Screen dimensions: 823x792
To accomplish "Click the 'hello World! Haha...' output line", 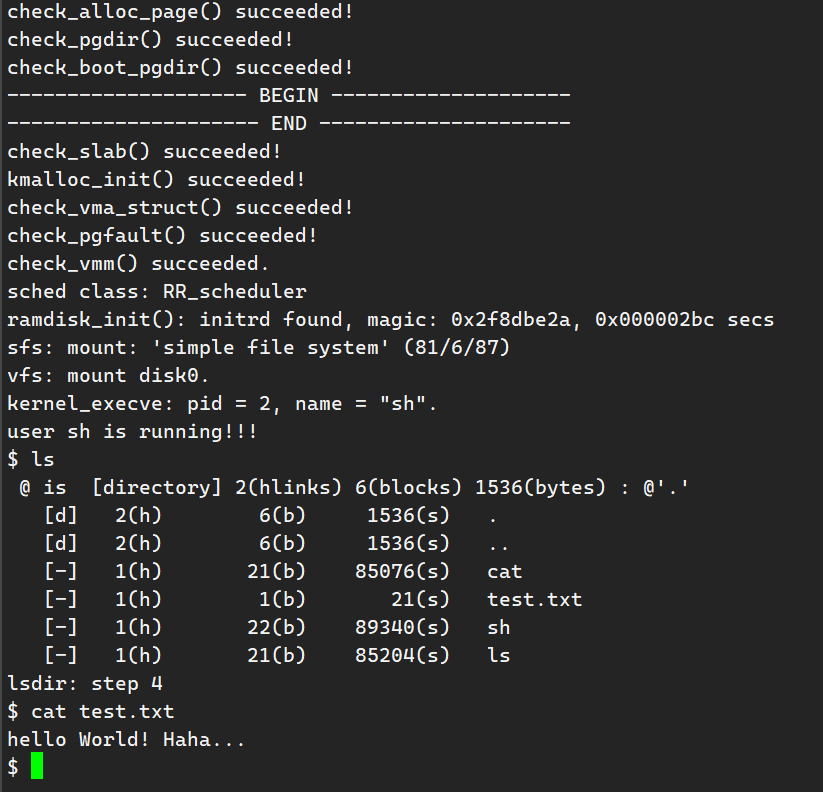I will 126,740.
